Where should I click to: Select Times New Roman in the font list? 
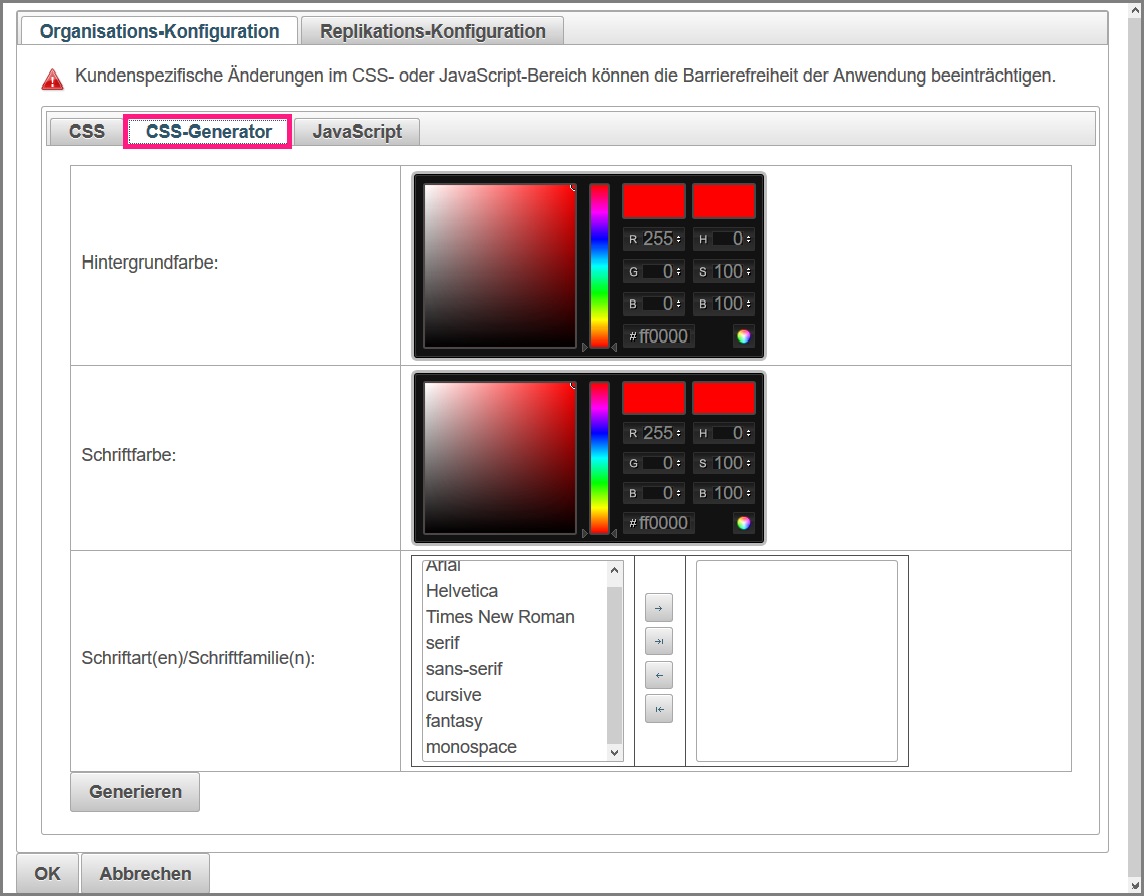click(500, 617)
